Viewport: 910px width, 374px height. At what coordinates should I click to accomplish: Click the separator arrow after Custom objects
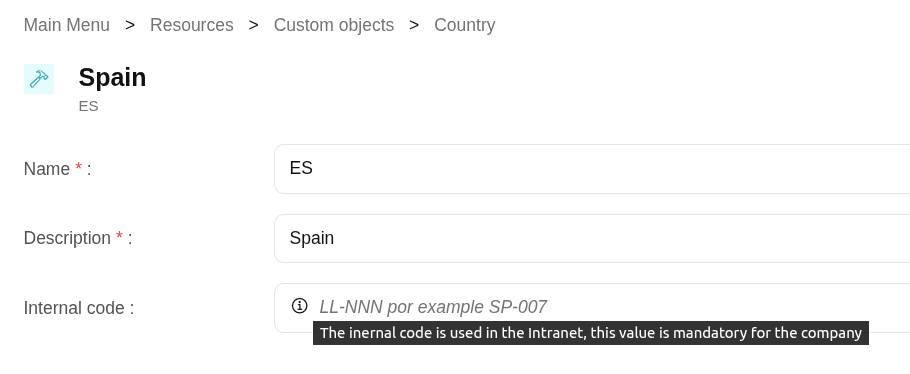pos(414,25)
